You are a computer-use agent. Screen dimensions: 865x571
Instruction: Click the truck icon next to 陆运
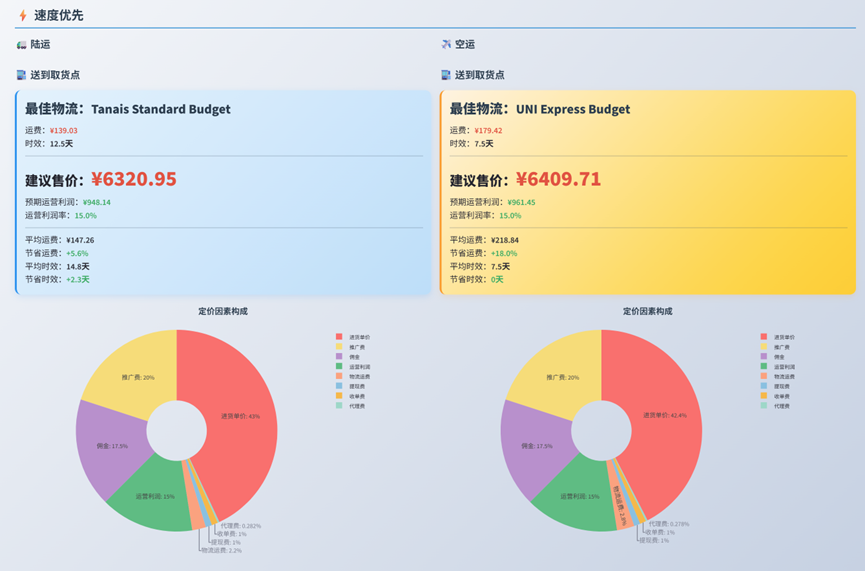(x=22, y=45)
